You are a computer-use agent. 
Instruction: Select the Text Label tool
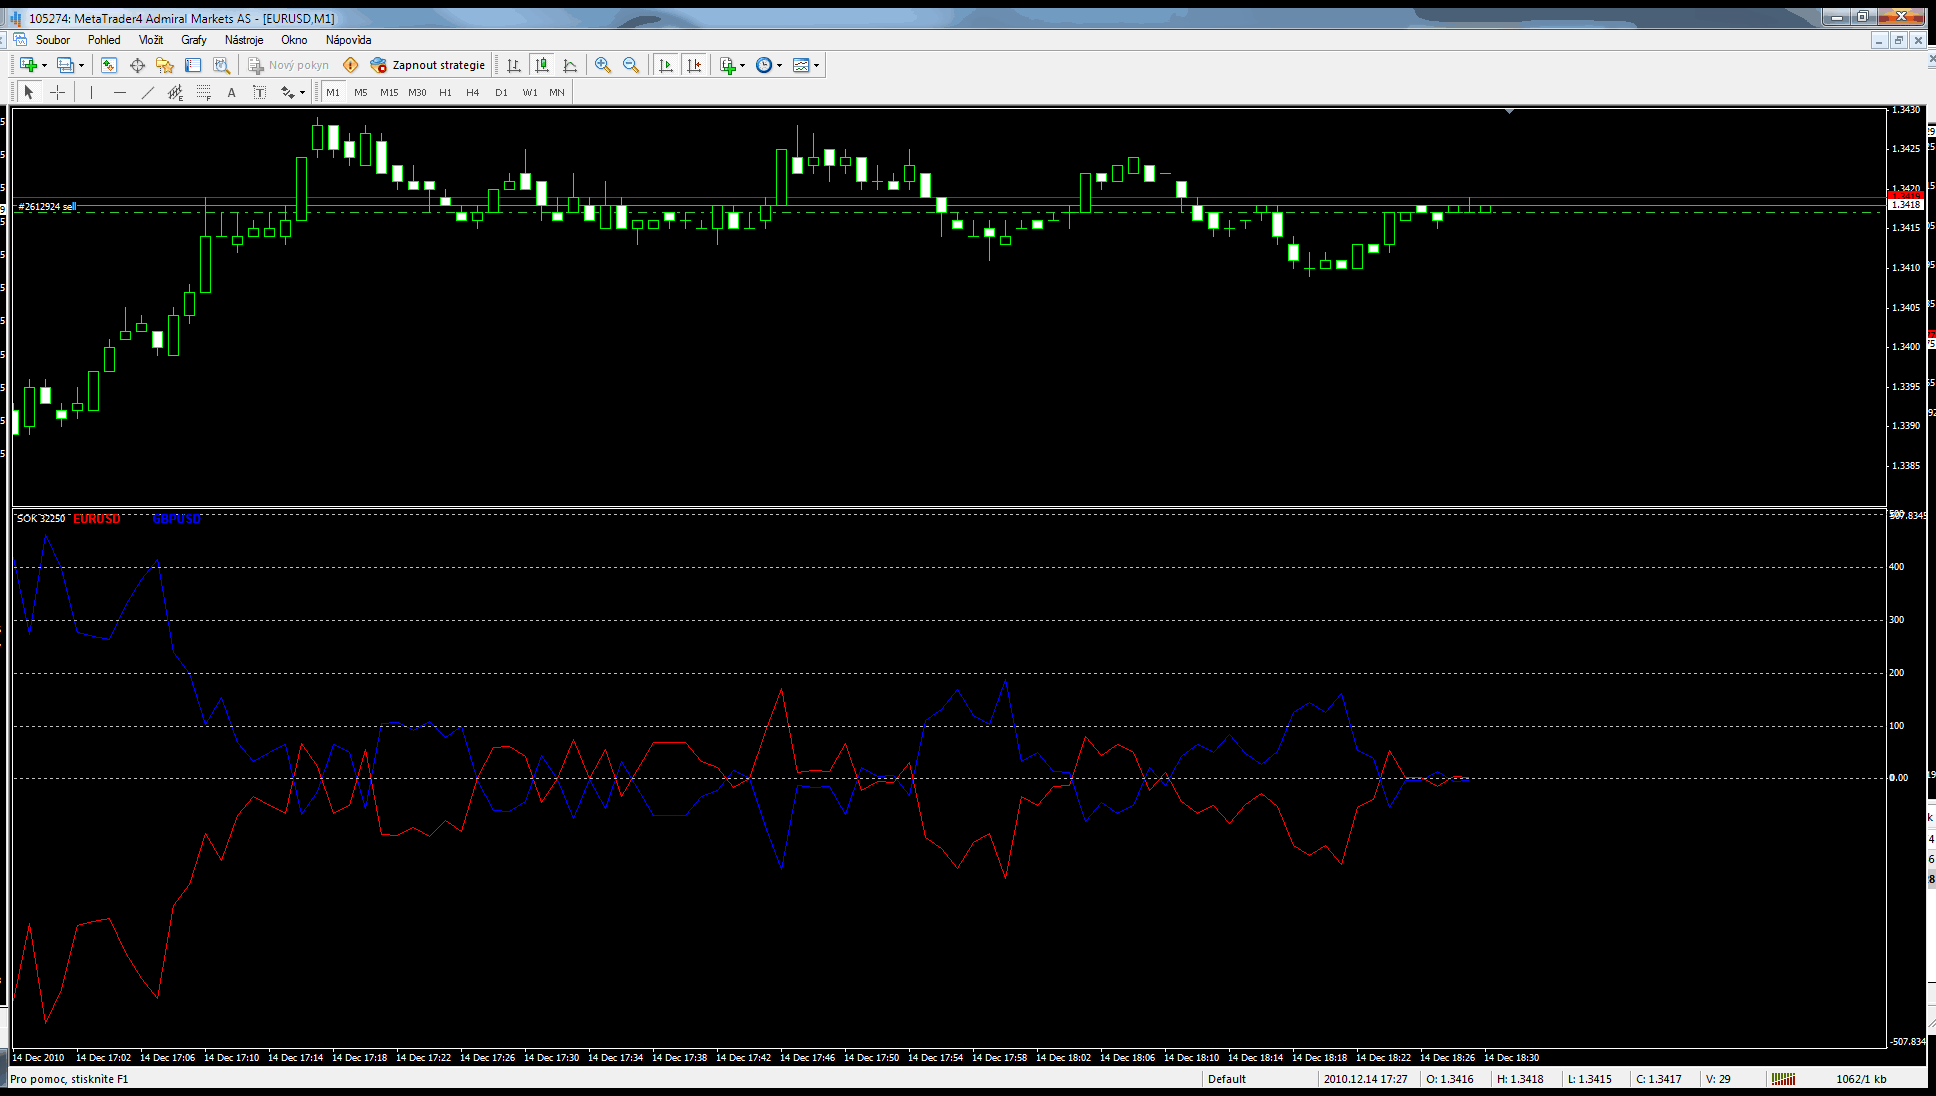(259, 92)
